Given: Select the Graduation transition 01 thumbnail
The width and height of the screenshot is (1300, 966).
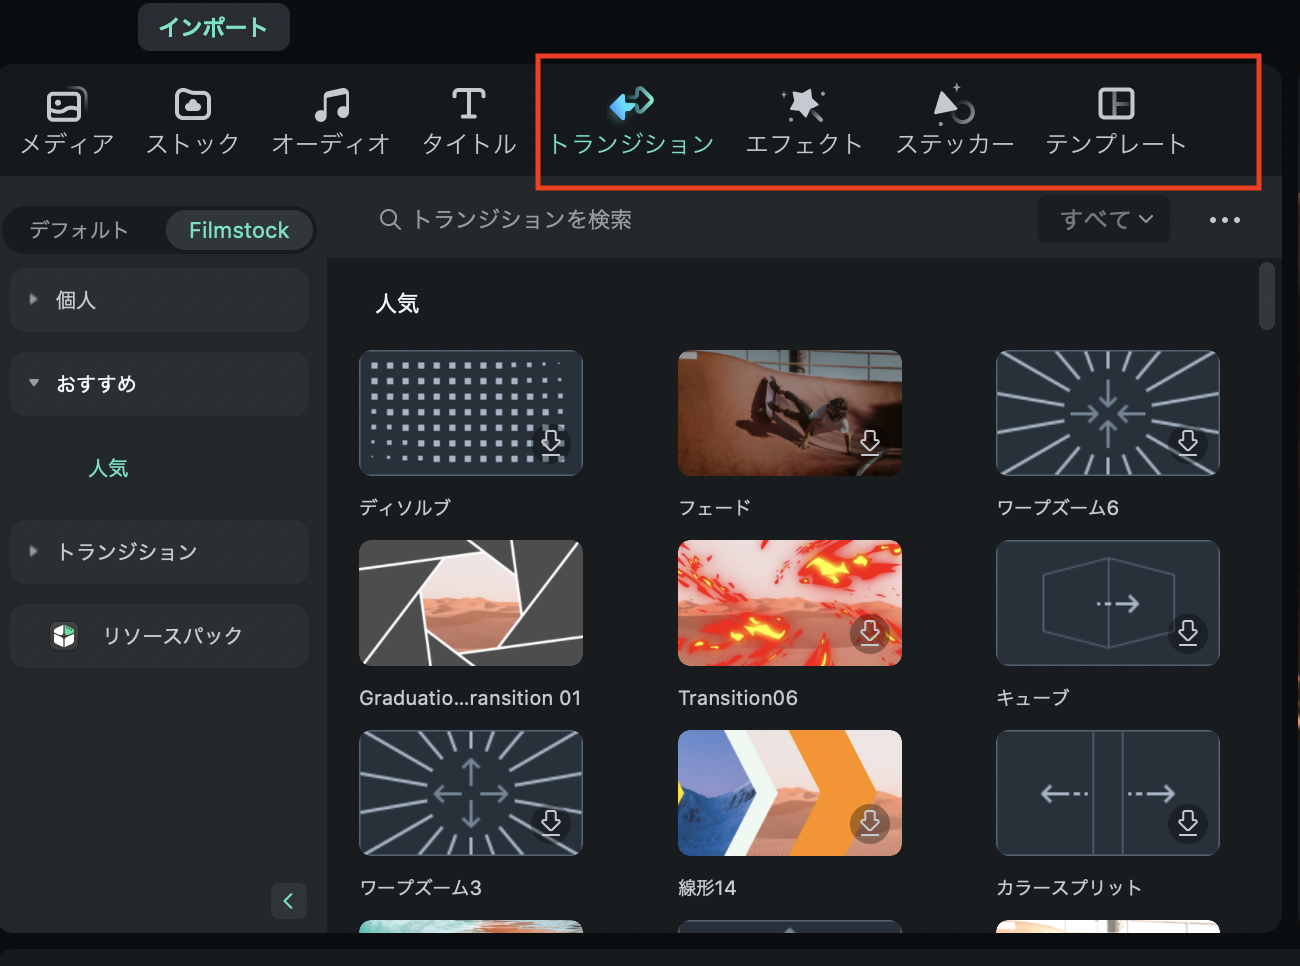Looking at the screenshot, I should click(x=471, y=603).
